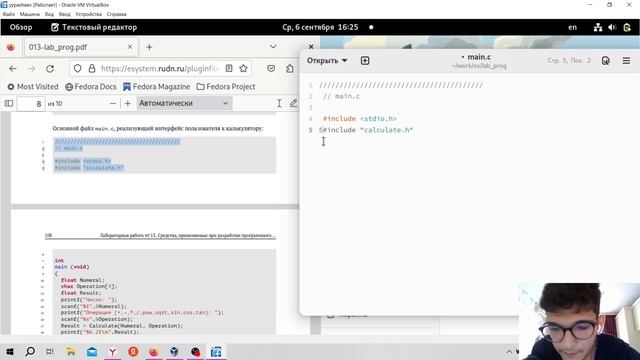640x360 pixels.
Task: Open the PDF zoom level dropdown Автоматически
Action: 184,103
